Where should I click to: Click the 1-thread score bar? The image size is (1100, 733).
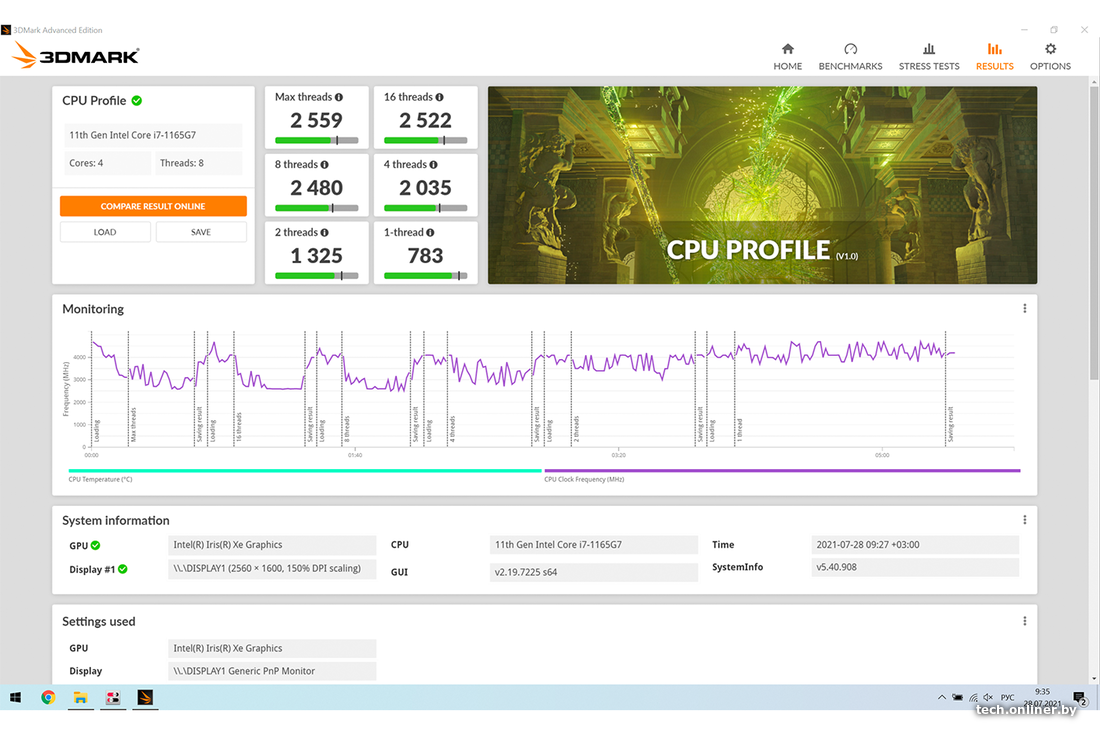425,276
